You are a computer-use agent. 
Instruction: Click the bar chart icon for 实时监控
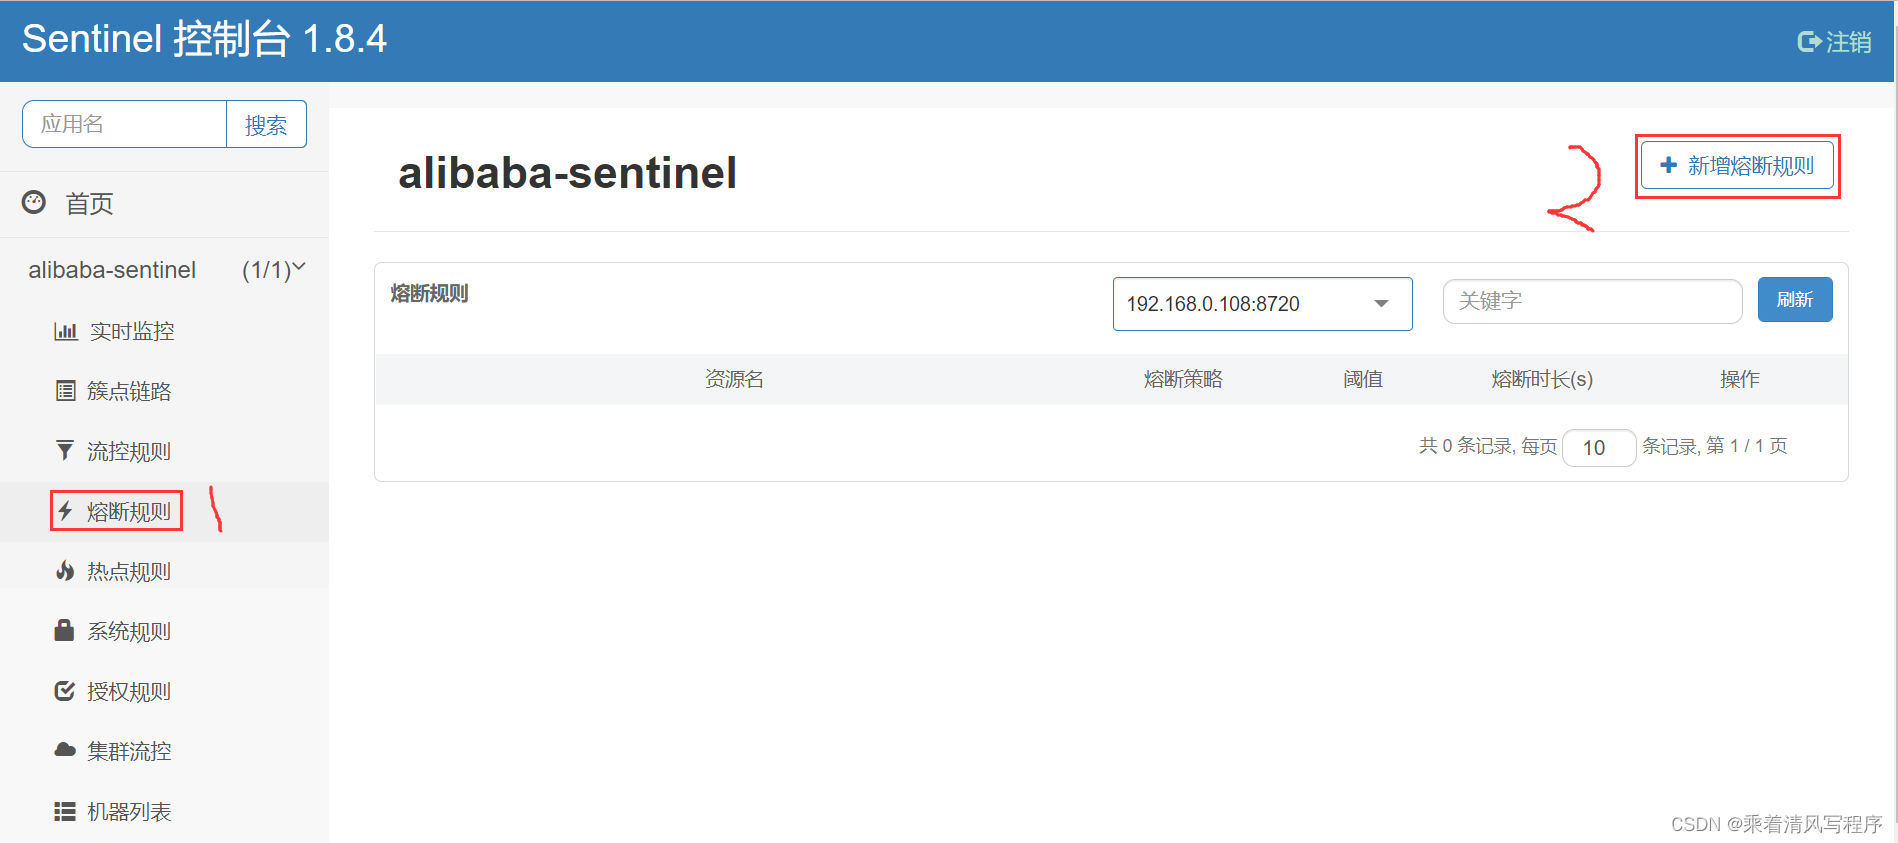pos(66,331)
